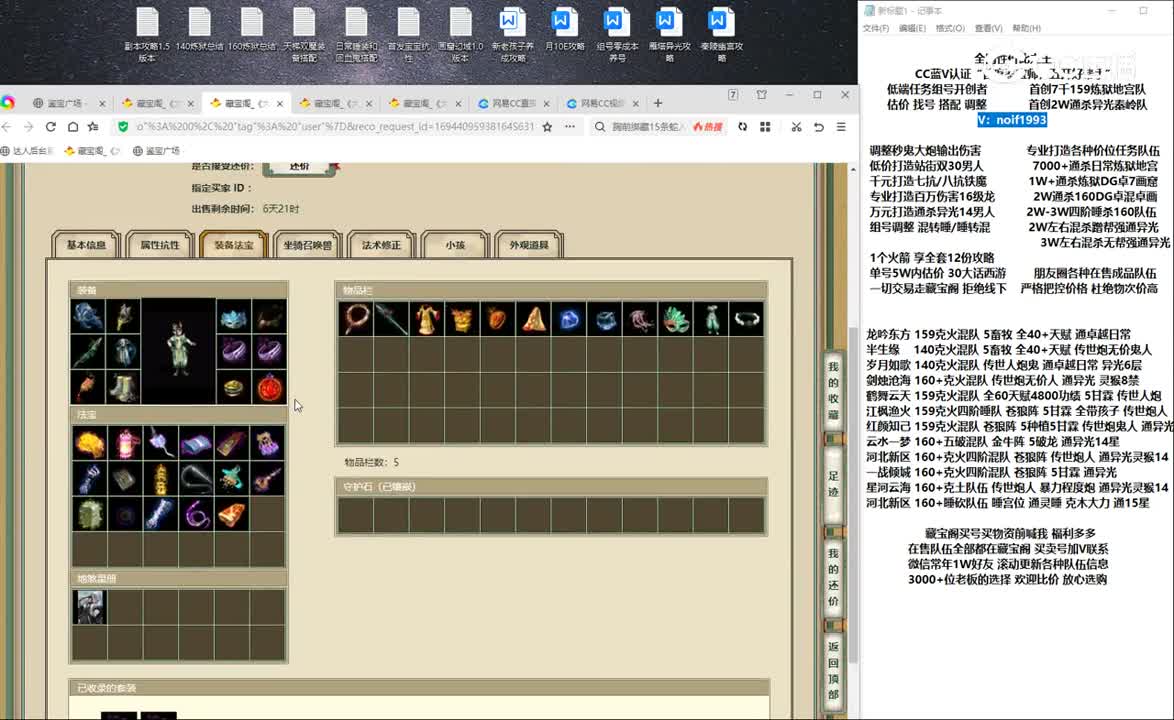Open the 月10E攻略 Word document
This screenshot has height=720, width=1174.
(x=564, y=30)
